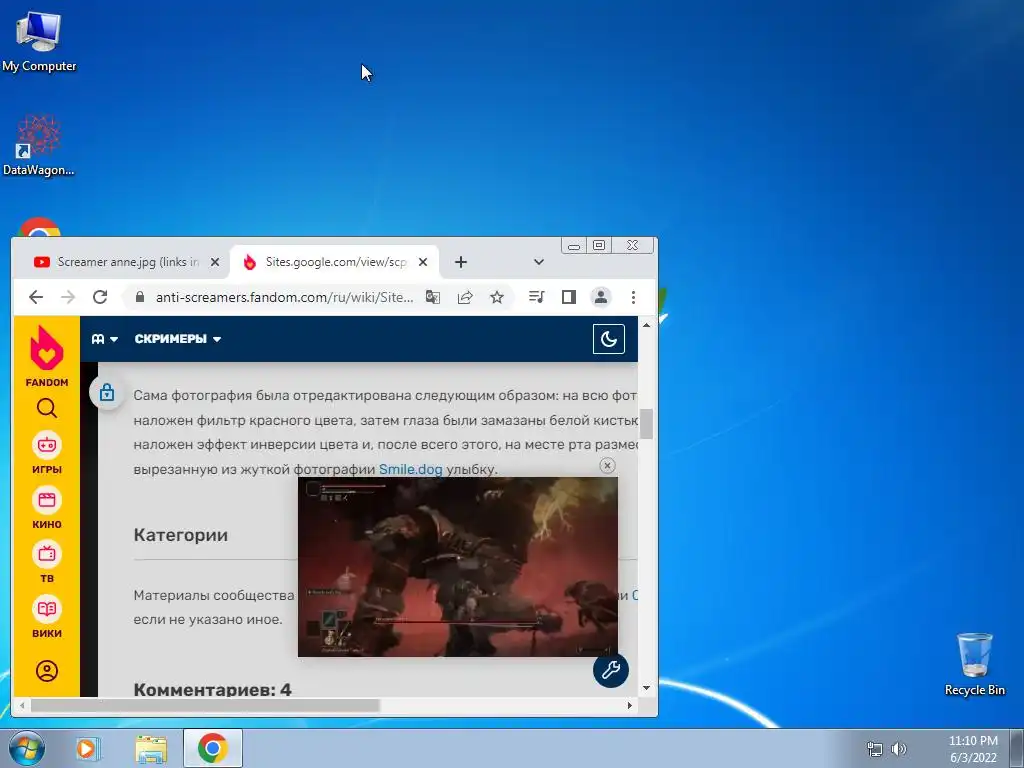Screen dimensions: 1024x768
Task: Click the page lock protection icon
Action: point(106,392)
